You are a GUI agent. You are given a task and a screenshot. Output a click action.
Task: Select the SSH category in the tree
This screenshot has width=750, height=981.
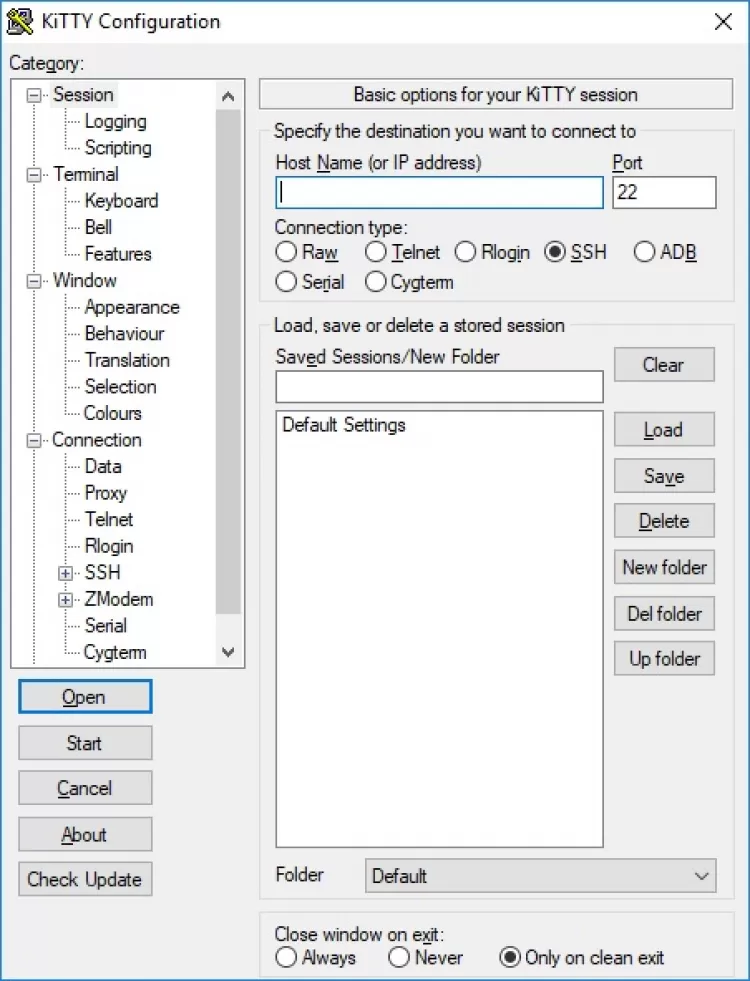[x=102, y=572]
